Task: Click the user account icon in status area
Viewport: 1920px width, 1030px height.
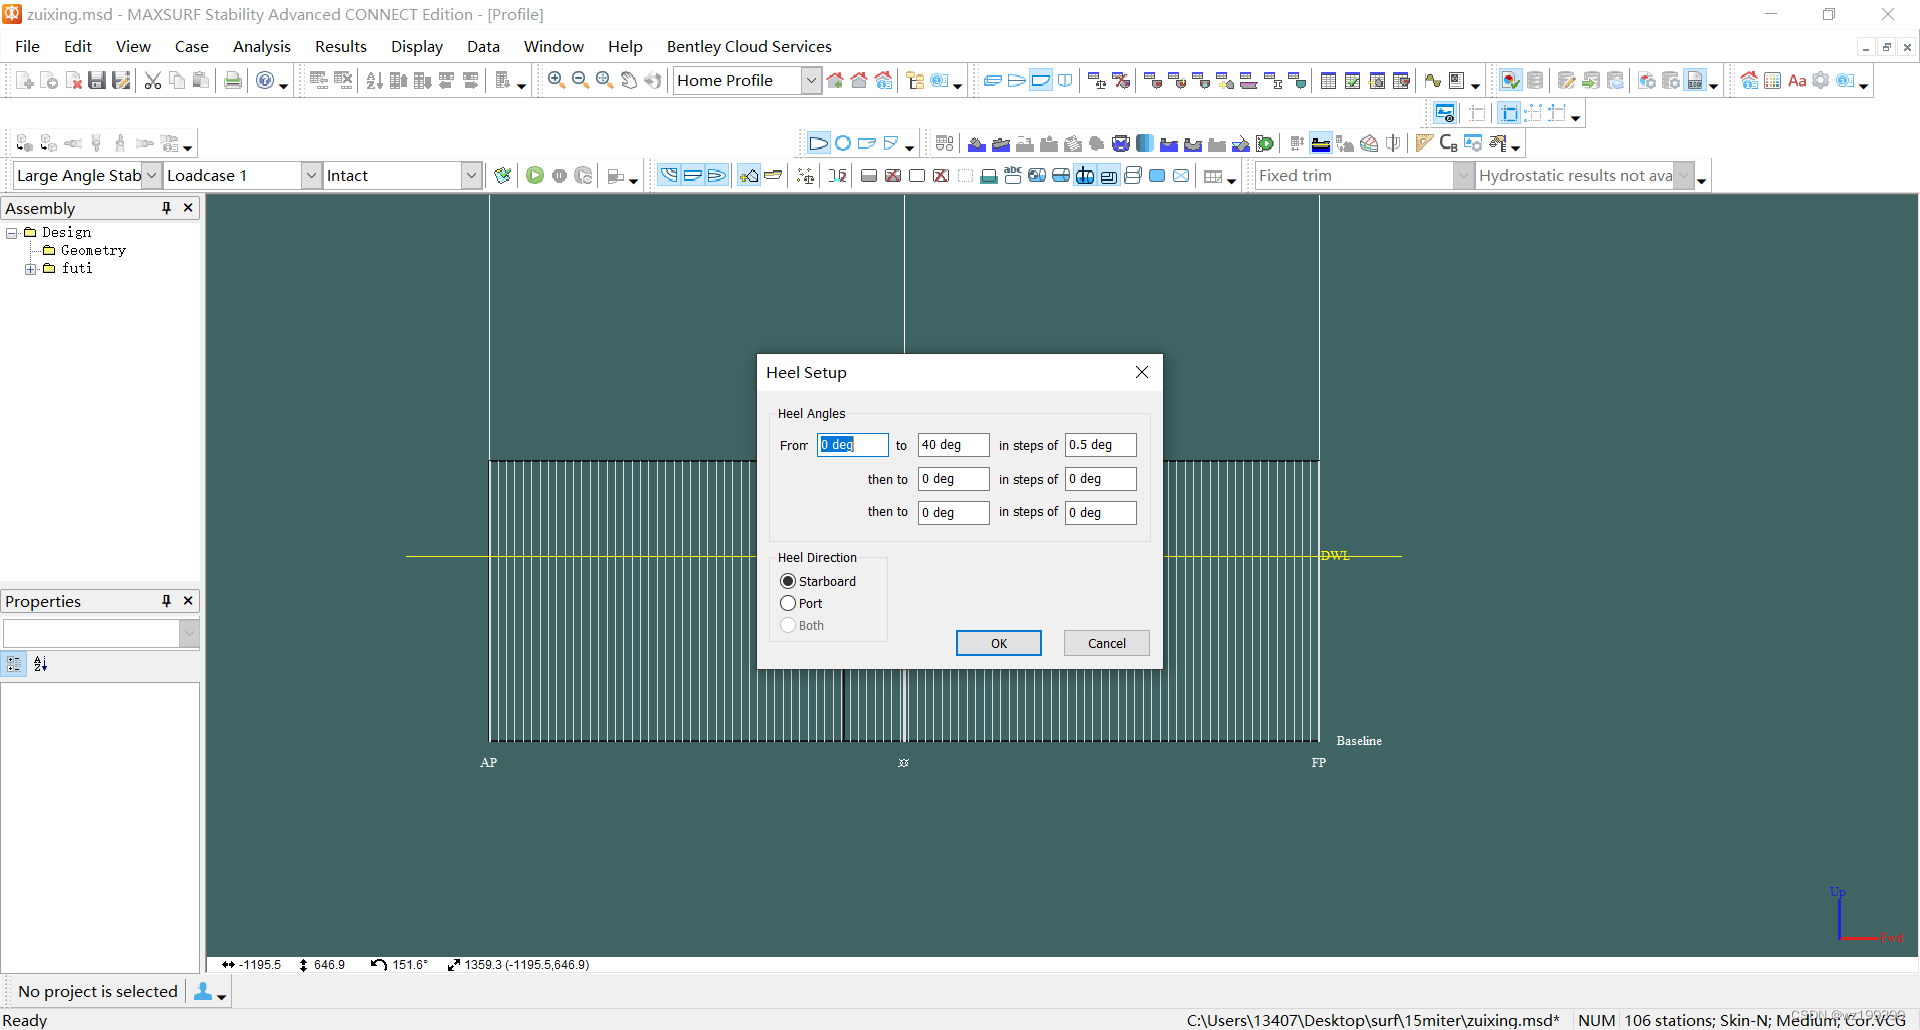Action: [203, 991]
